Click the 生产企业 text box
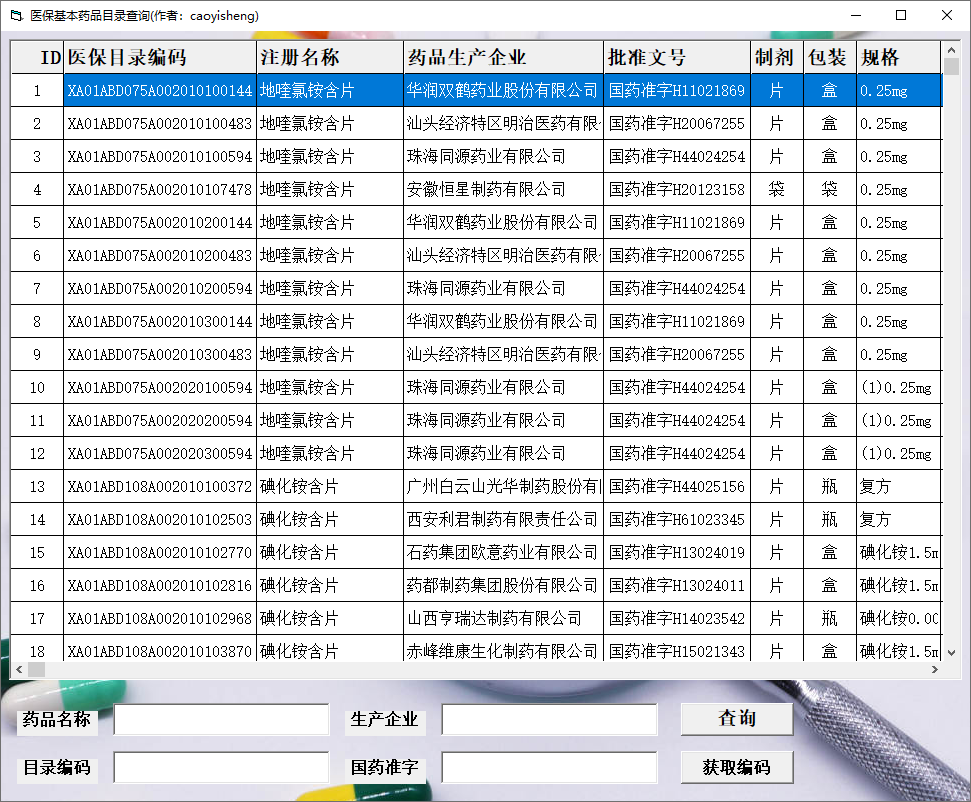971x802 pixels. pos(549,719)
